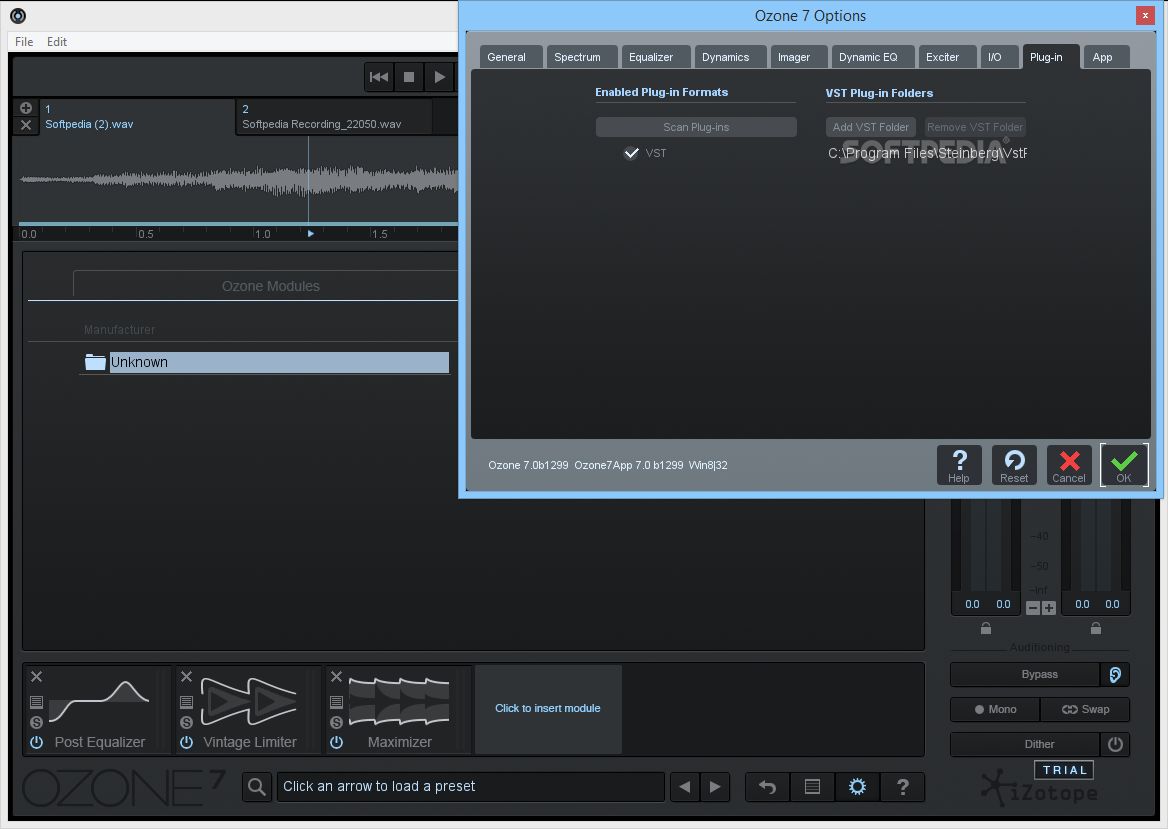This screenshot has width=1168, height=829.
Task: Toggle gain match ear icon beside Bypass
Action: (1115, 674)
